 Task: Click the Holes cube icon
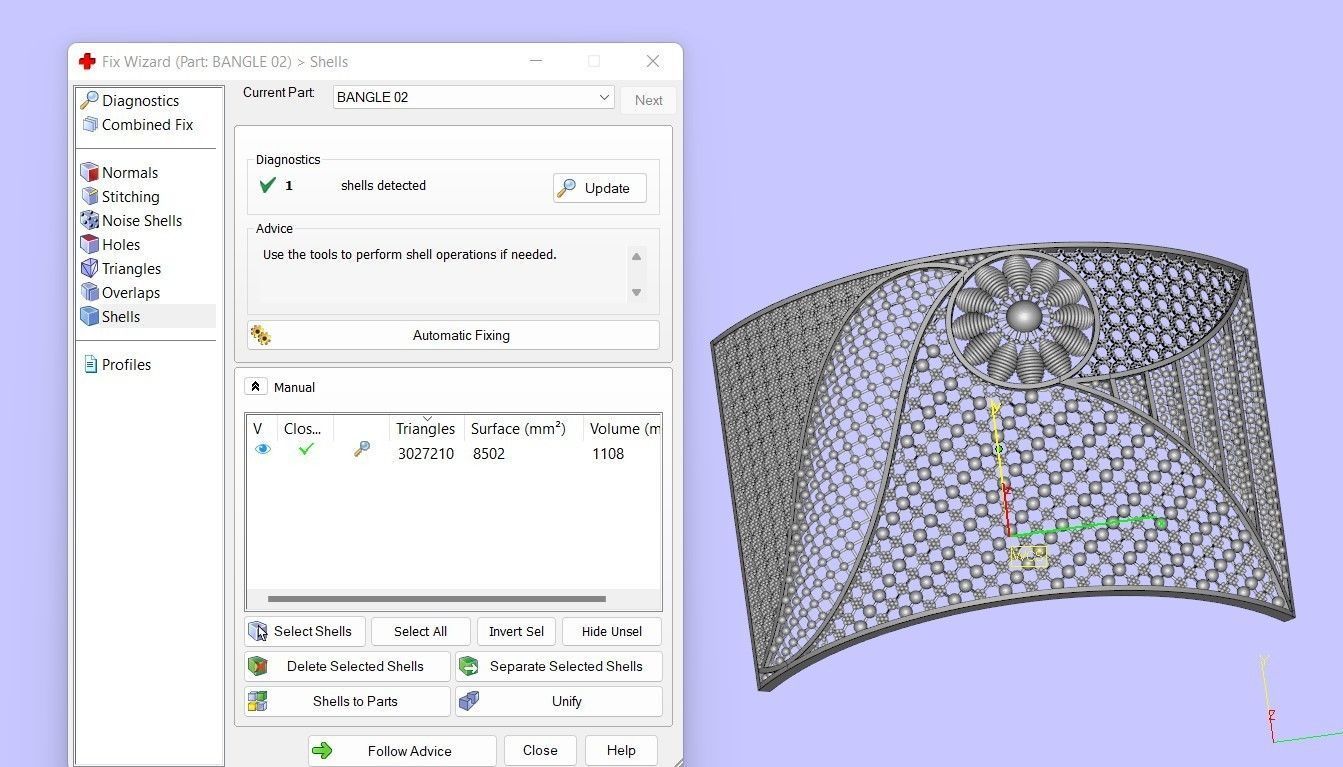coord(90,245)
